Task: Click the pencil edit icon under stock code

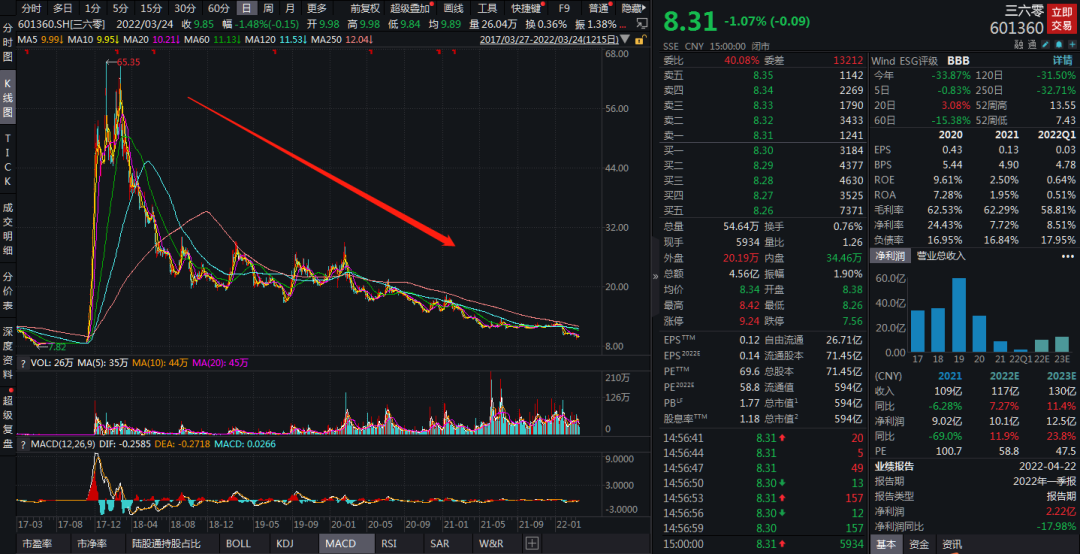Action: click(1045, 45)
